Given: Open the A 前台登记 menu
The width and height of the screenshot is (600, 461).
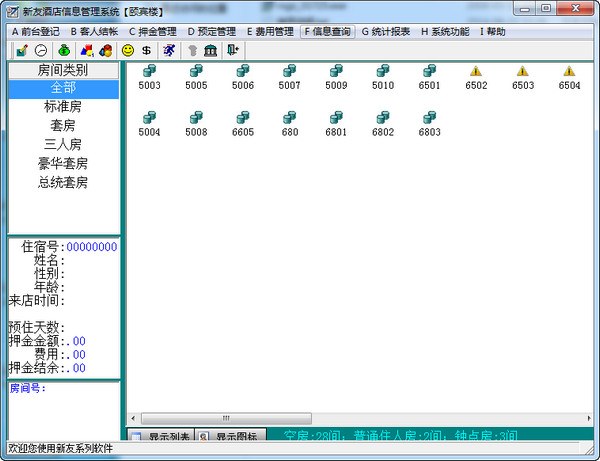Looking at the screenshot, I should click(x=36, y=32).
